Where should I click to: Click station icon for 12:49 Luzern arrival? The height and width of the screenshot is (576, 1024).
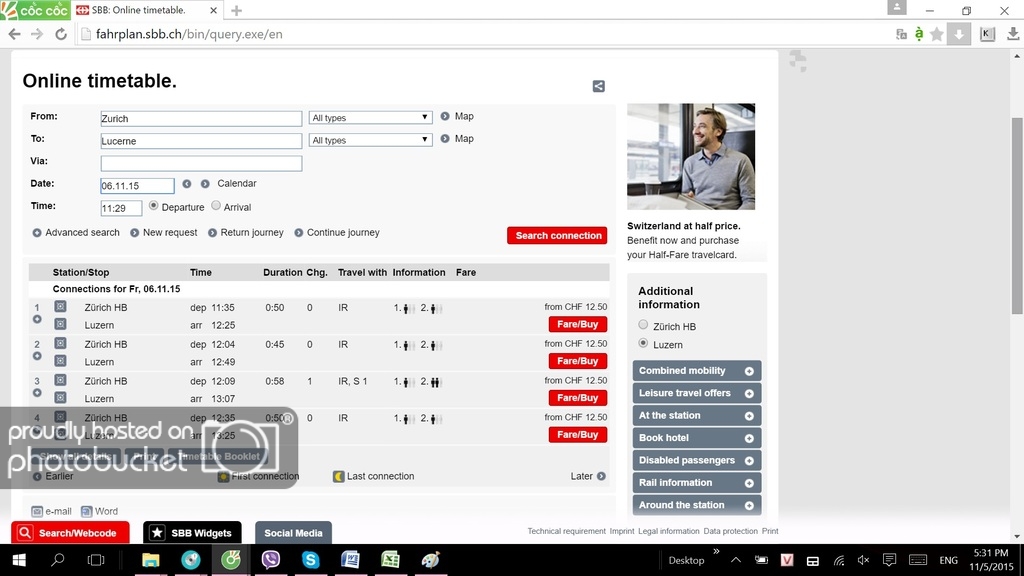click(60, 360)
